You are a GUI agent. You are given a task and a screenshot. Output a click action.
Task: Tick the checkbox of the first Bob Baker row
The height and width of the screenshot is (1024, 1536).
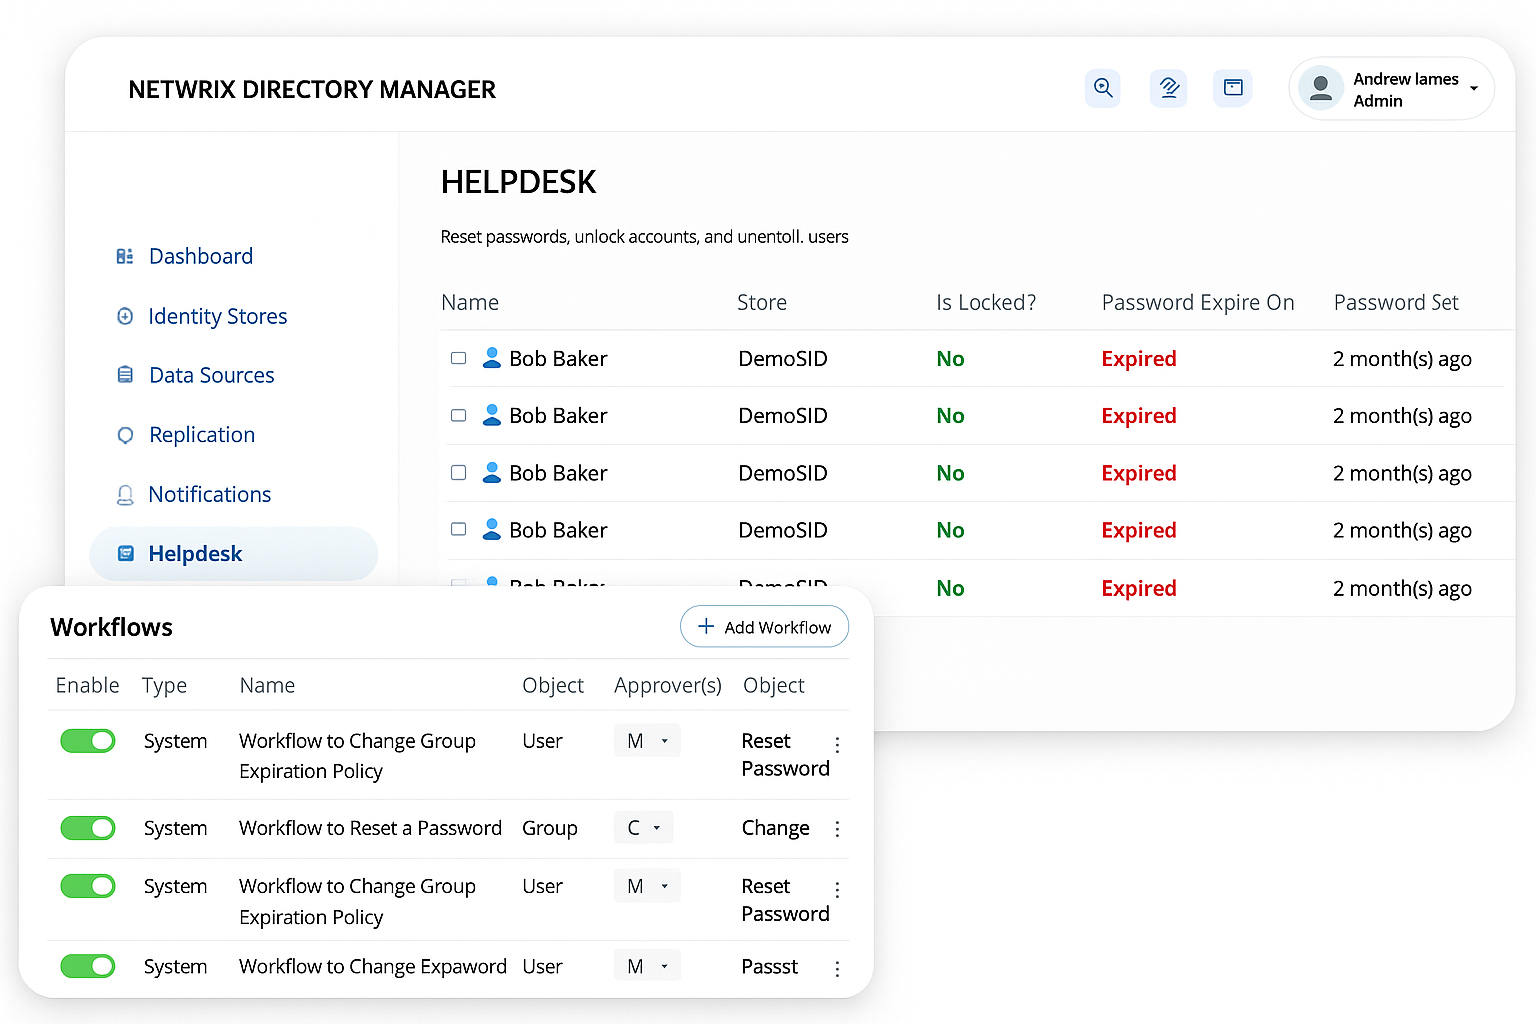pos(459,358)
